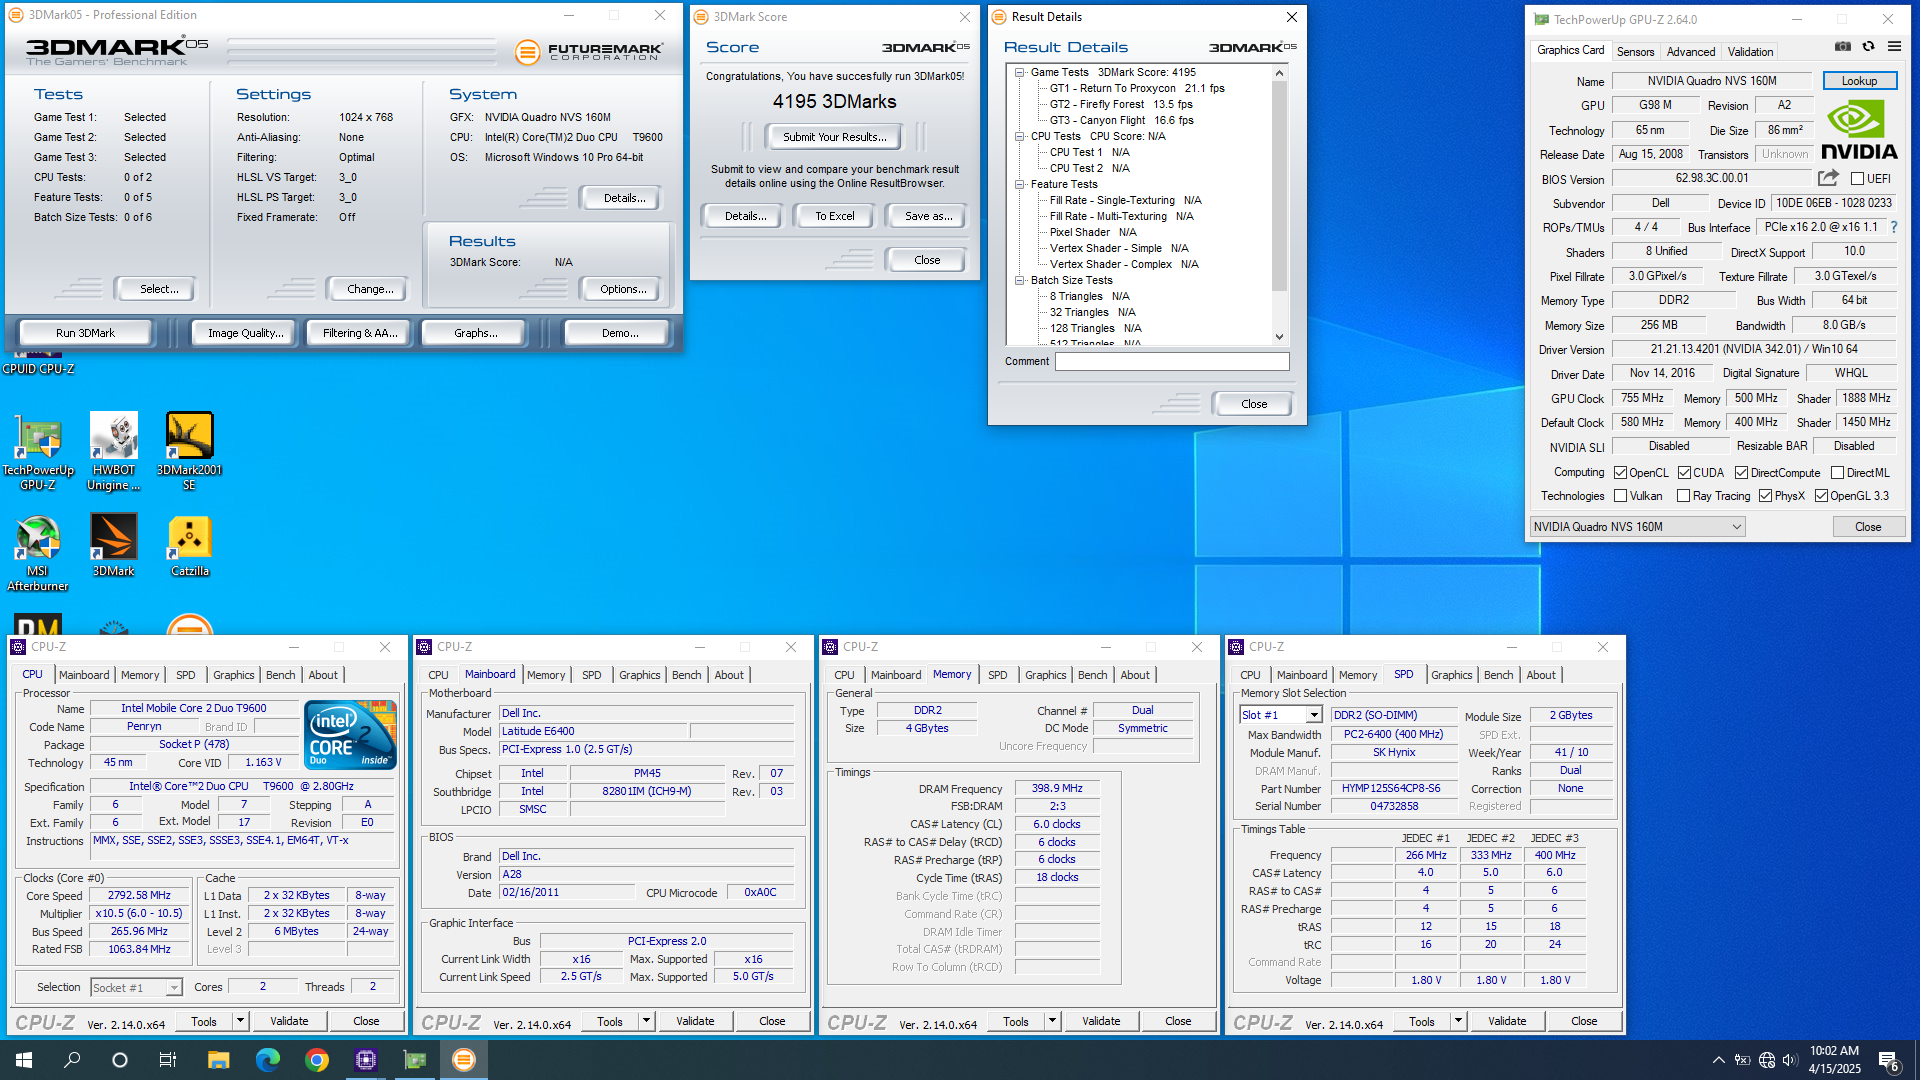This screenshot has width=1920, height=1080.
Task: Take a GPU-Z screenshot with camera icon
Action: tap(1842, 47)
